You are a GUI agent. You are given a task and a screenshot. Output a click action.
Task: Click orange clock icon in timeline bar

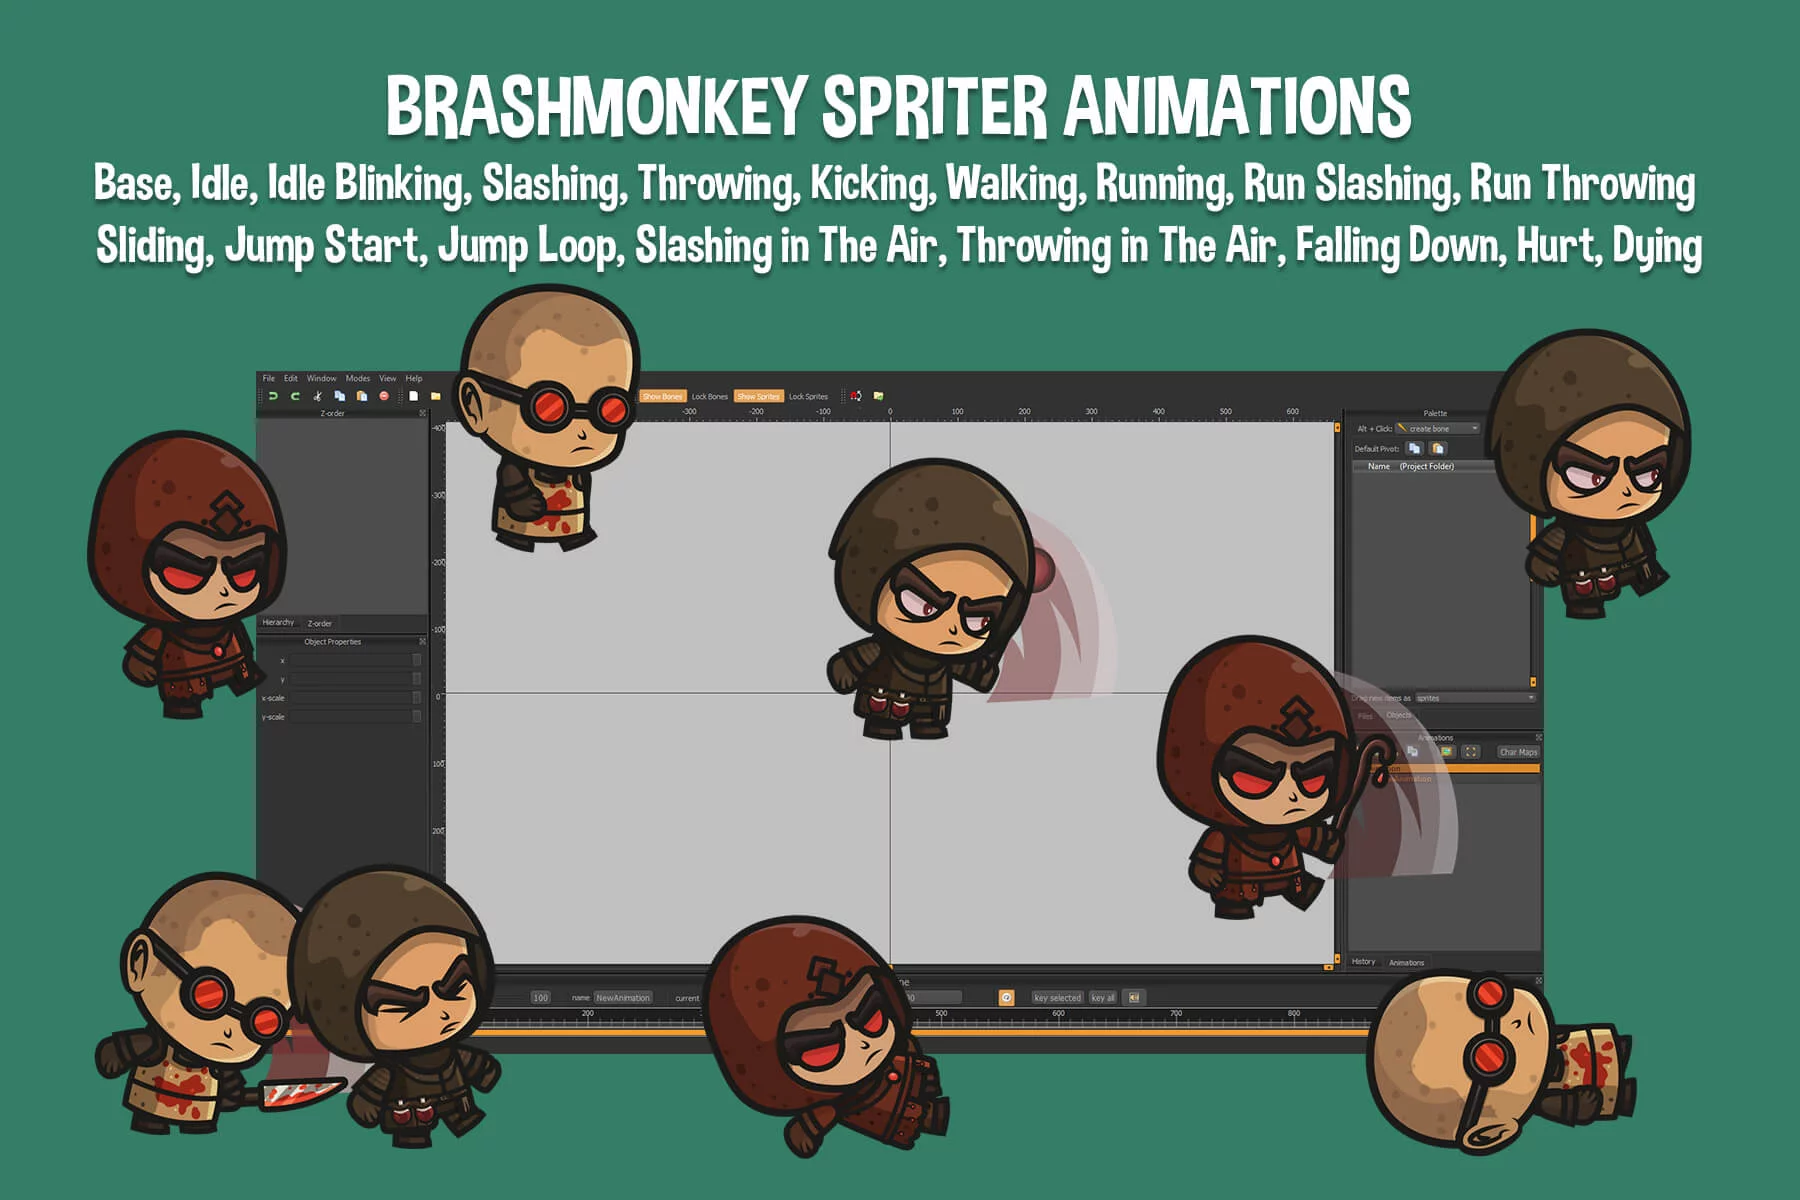pos(1006,997)
